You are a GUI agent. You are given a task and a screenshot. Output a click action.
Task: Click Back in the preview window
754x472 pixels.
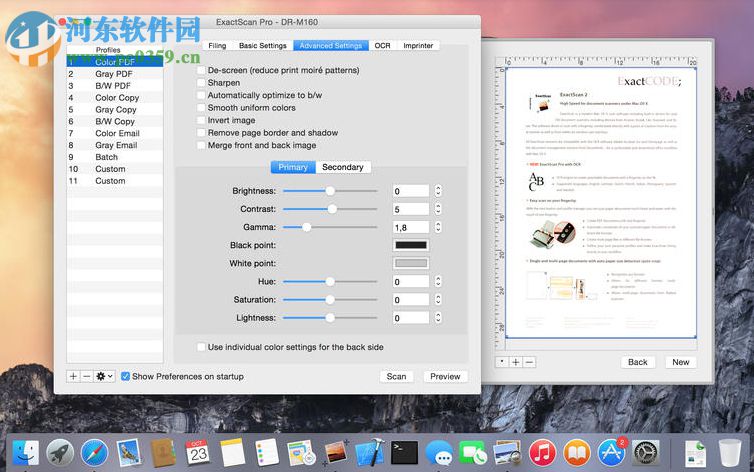(638, 362)
